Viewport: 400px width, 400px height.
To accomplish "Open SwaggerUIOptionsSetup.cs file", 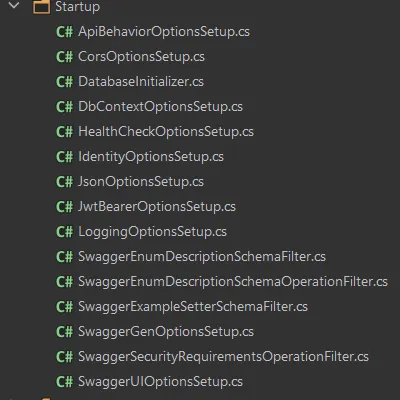I will [x=160, y=382].
